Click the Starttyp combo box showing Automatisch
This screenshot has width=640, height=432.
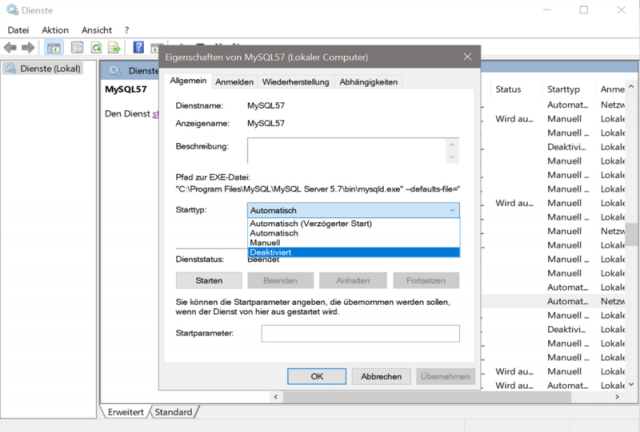click(353, 210)
